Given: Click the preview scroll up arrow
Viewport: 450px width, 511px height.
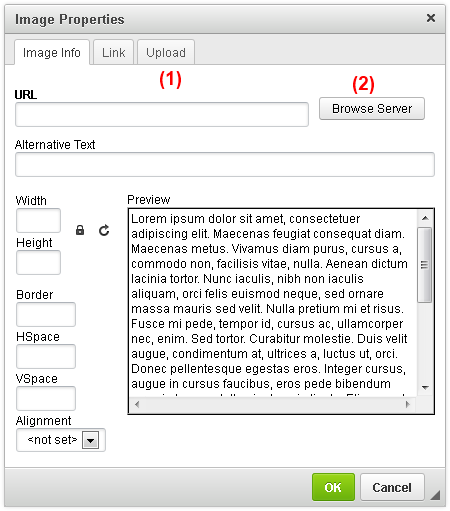Looking at the screenshot, I should pyautogui.click(x=425, y=218).
